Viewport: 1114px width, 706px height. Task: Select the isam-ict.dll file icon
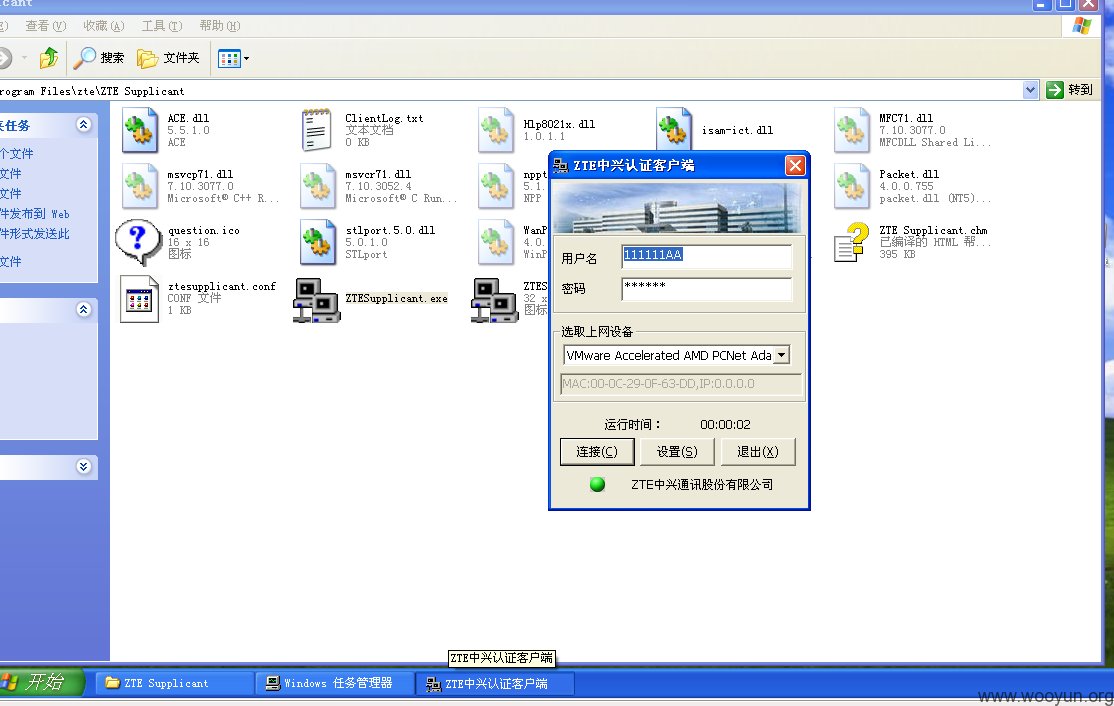[674, 129]
